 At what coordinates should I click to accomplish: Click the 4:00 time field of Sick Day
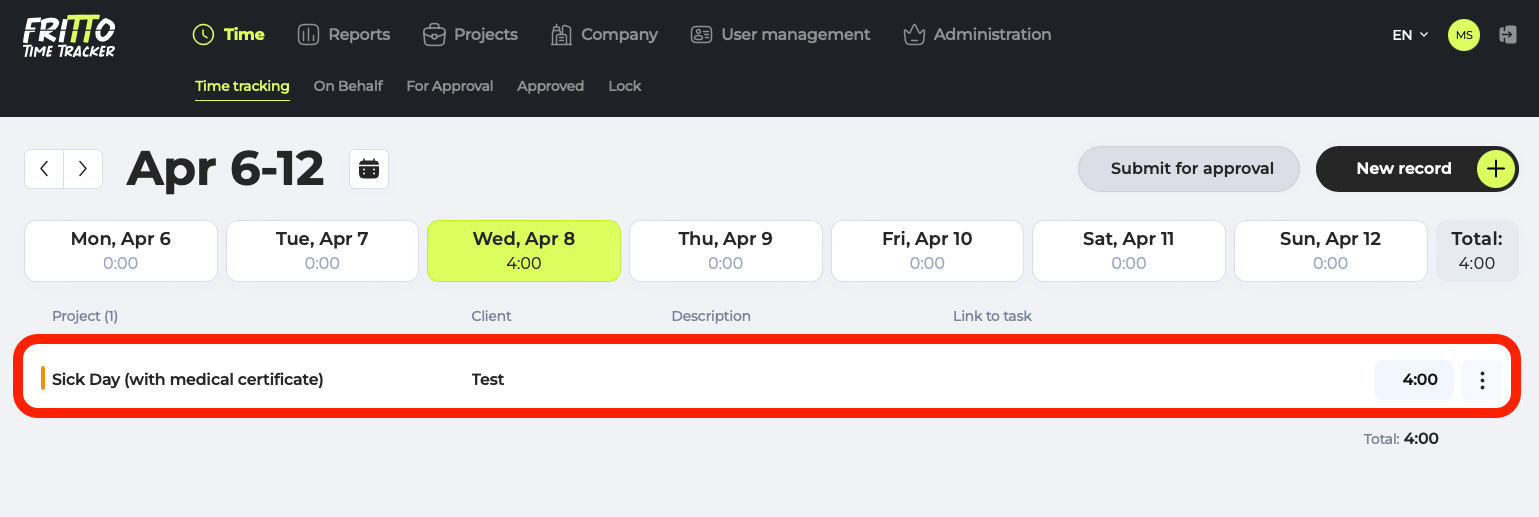coord(1414,380)
